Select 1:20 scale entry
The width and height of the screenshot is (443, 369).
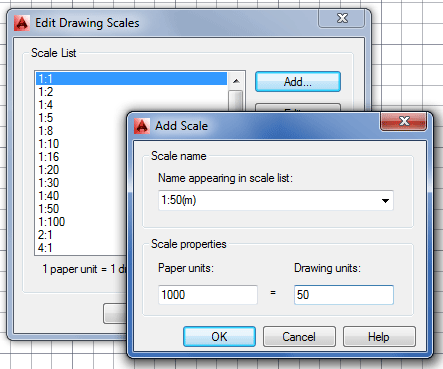tap(49, 170)
